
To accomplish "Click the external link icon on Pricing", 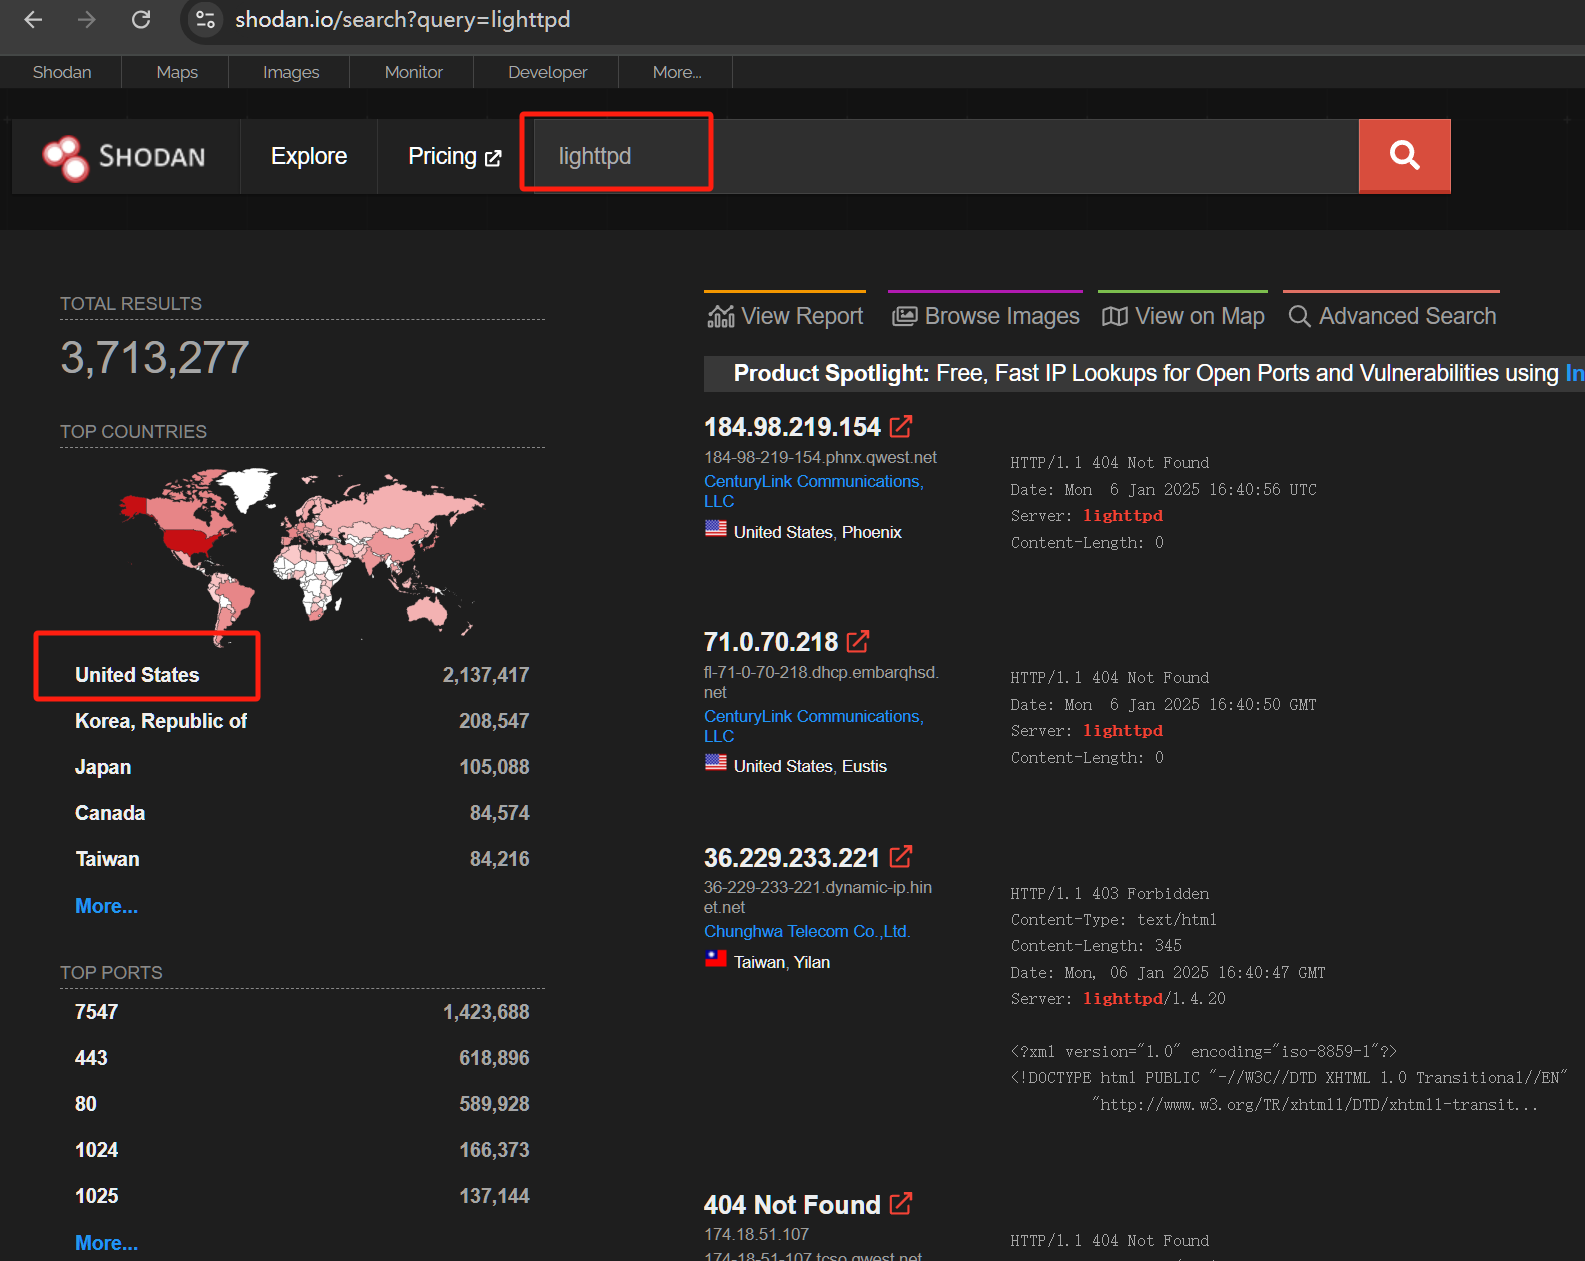I will click(493, 158).
